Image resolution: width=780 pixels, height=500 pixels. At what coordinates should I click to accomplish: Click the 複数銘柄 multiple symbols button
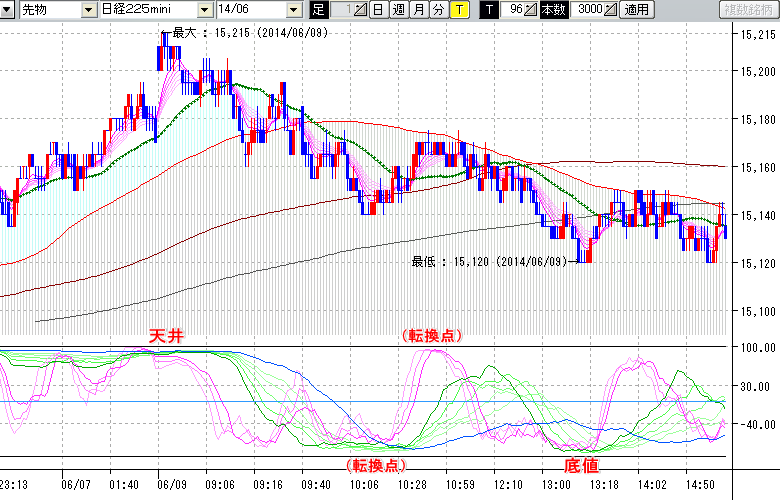[x=748, y=10]
